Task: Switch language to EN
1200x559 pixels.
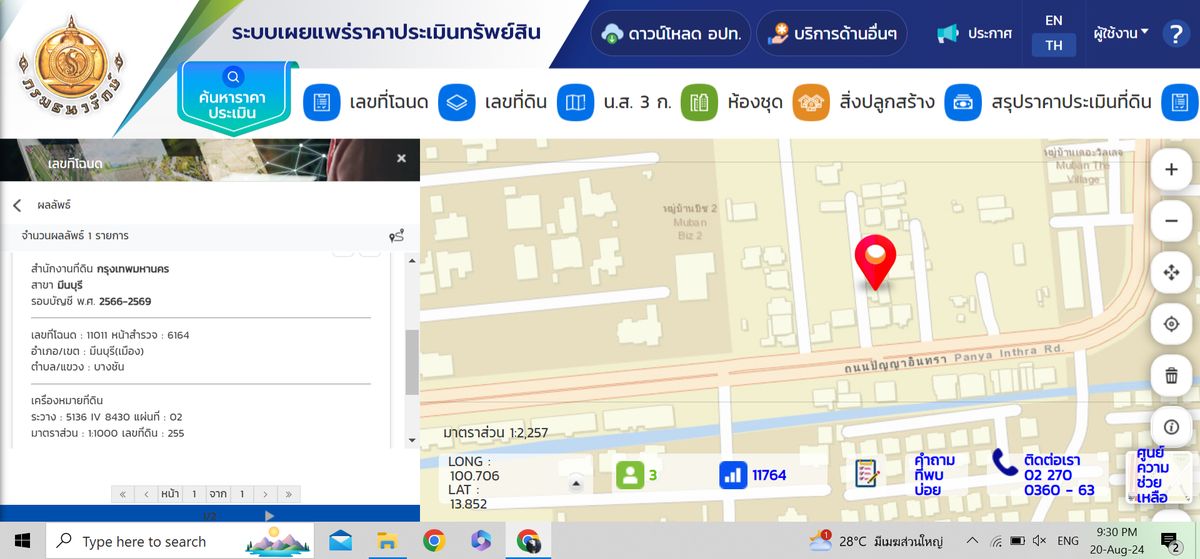Action: pyautogui.click(x=1054, y=20)
